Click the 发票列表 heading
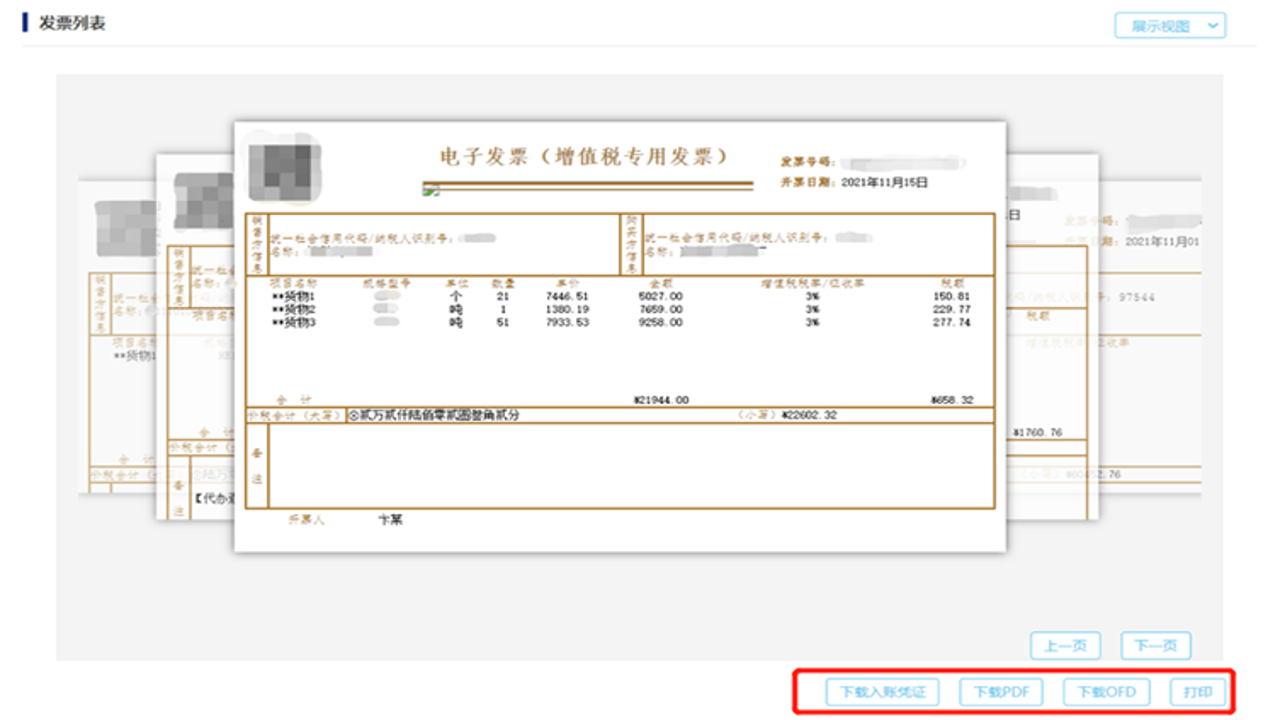The image size is (1280, 720). coord(72,23)
